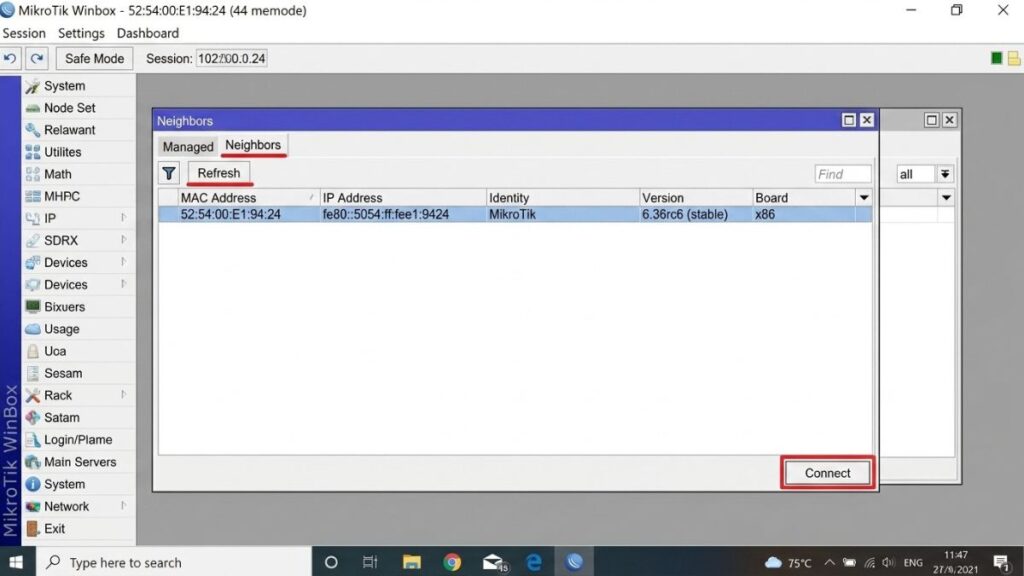Switch to the Managed tab
The image size is (1024, 576).
pos(188,146)
